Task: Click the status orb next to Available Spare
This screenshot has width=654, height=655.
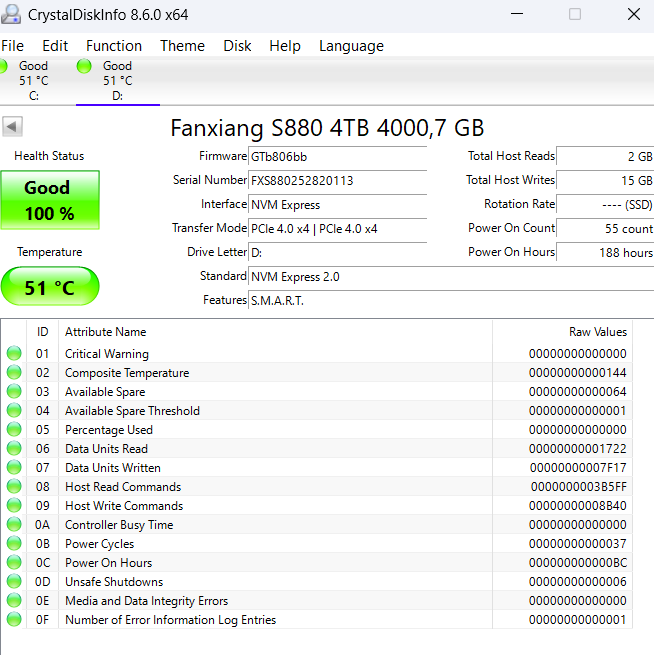Action: click(14, 392)
